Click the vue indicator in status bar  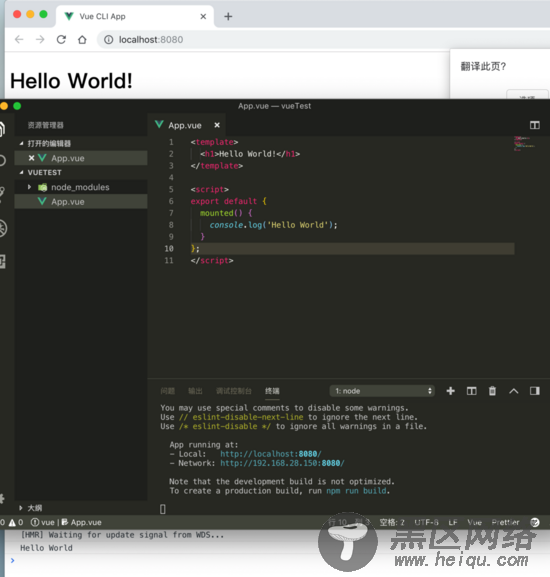pos(42,522)
